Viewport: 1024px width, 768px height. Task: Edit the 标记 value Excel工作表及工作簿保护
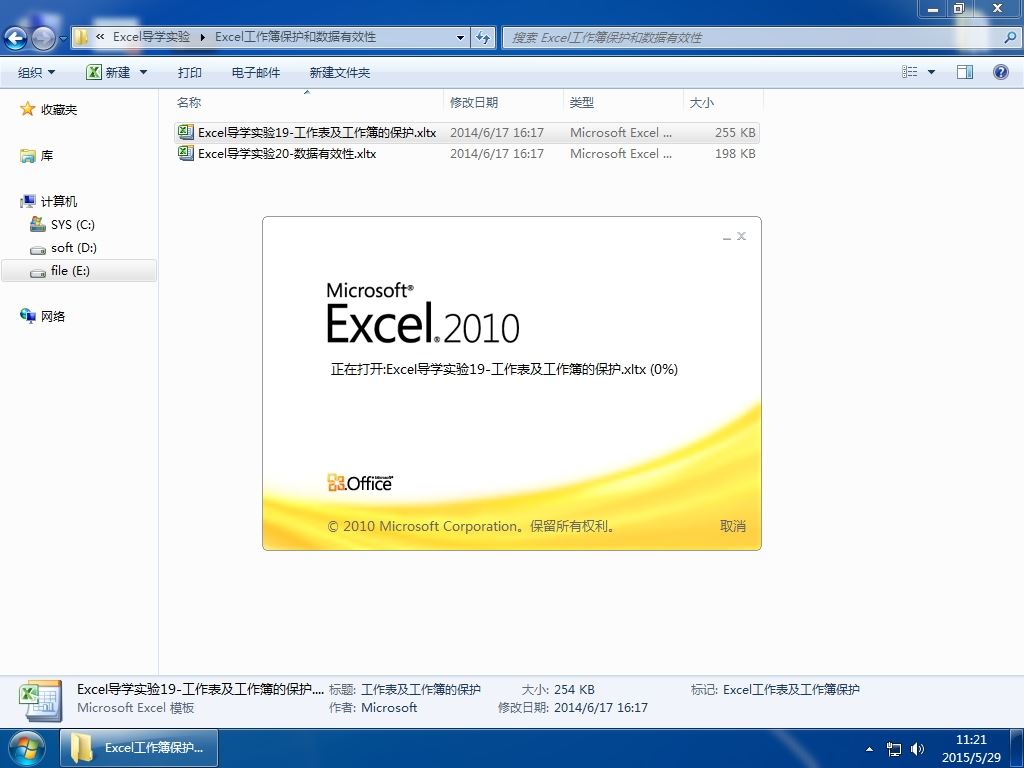pos(791,689)
